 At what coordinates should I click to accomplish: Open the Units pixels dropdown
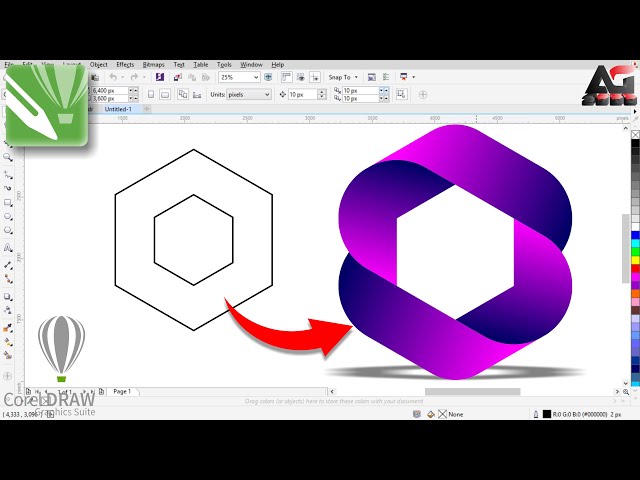coord(249,94)
